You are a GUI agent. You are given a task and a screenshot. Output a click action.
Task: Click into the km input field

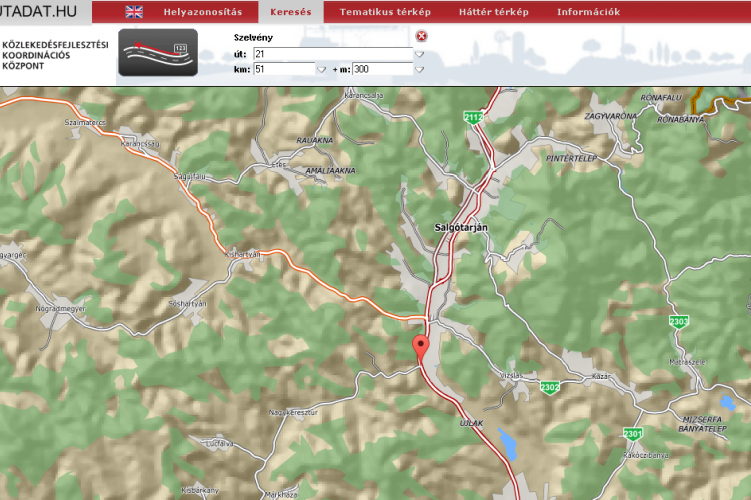coord(283,70)
